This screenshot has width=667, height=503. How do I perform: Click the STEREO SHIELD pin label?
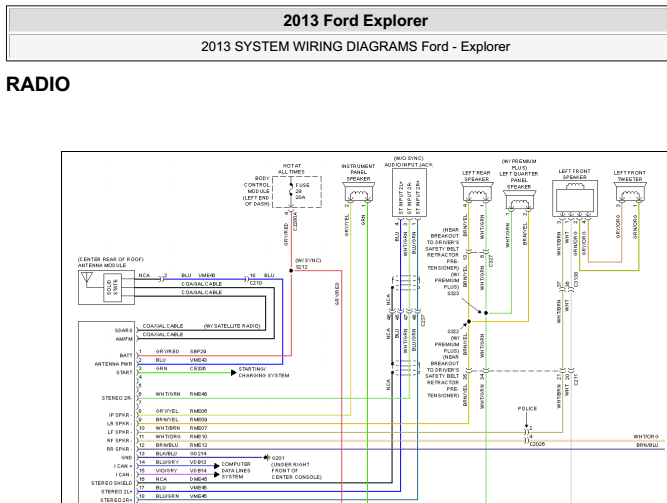[x=111, y=483]
